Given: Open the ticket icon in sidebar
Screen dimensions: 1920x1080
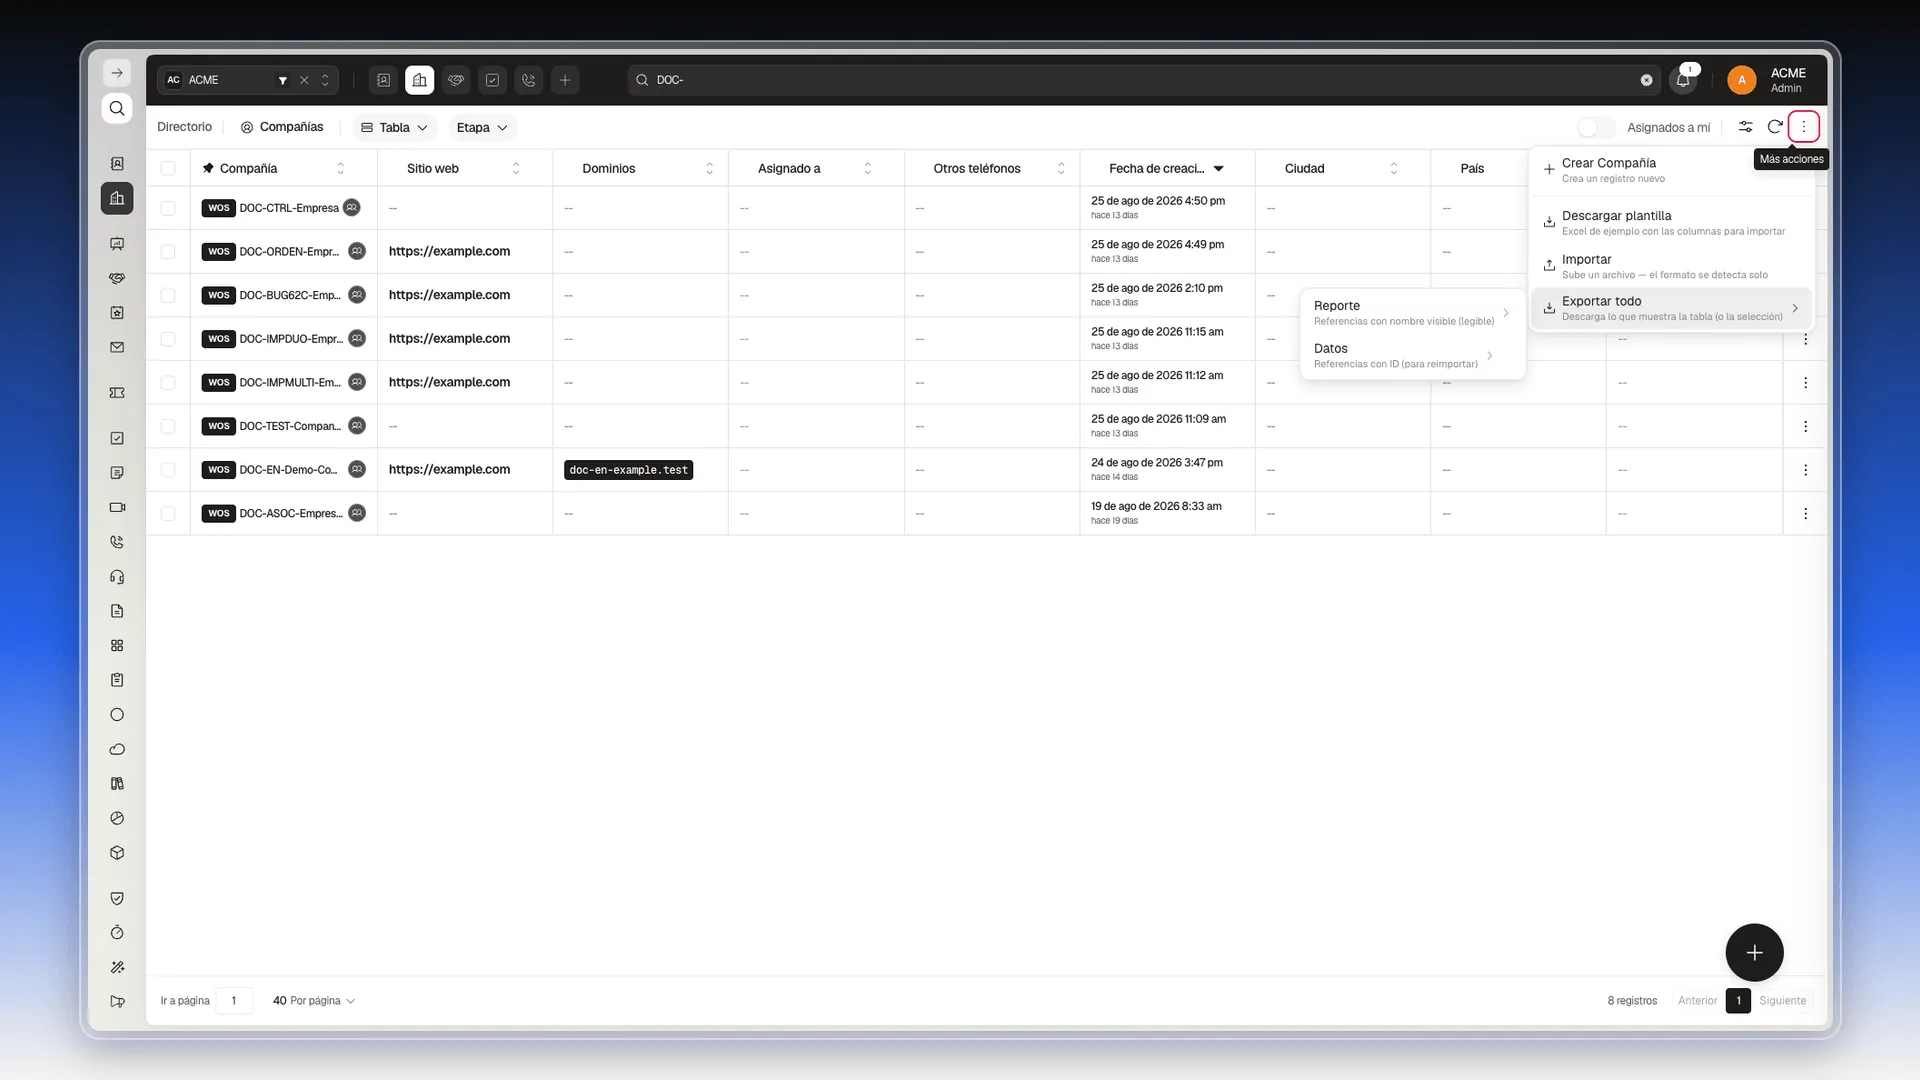Looking at the screenshot, I should [117, 393].
